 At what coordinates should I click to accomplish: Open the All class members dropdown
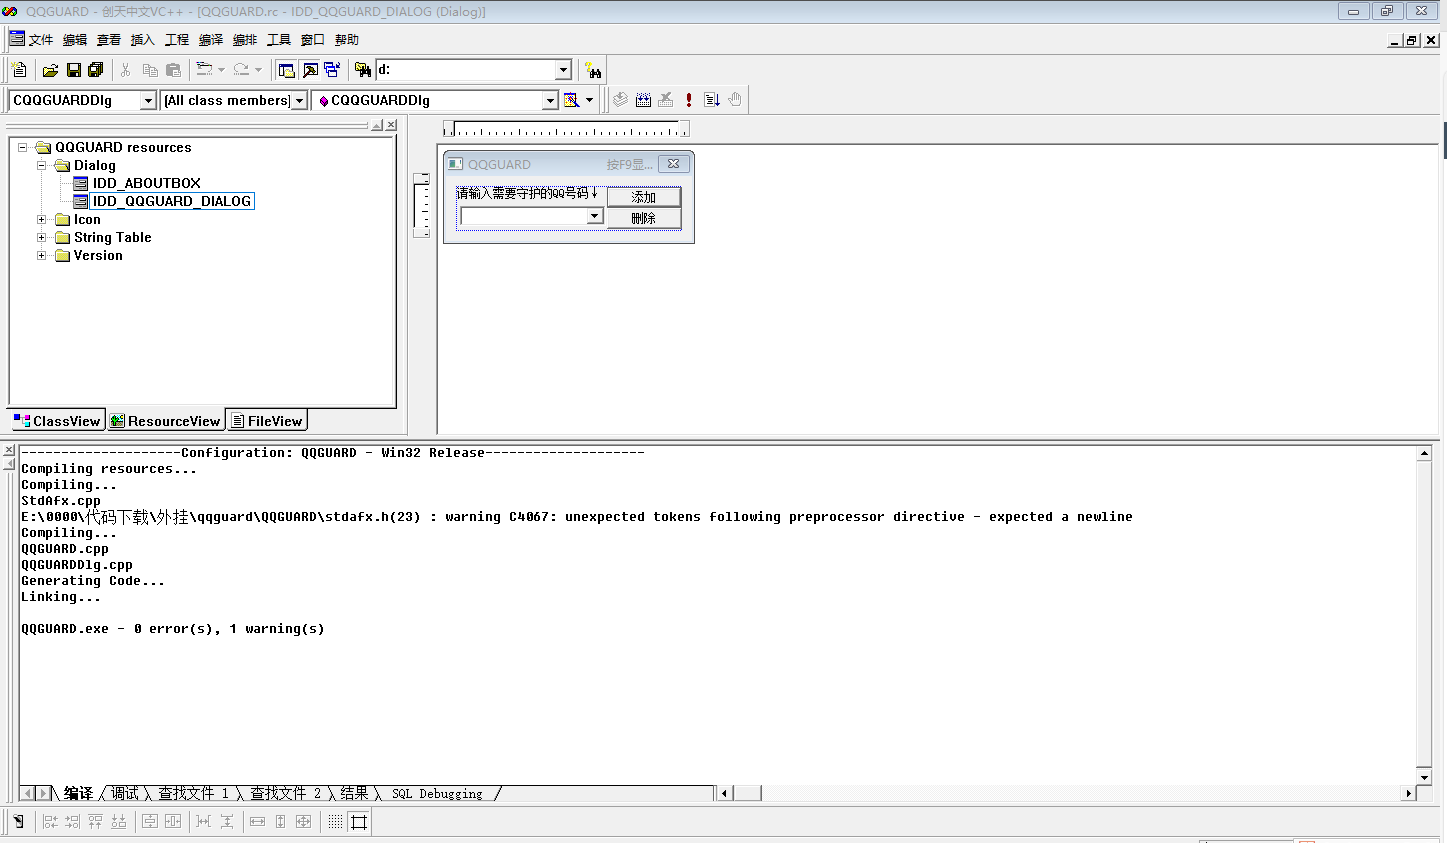(x=299, y=100)
